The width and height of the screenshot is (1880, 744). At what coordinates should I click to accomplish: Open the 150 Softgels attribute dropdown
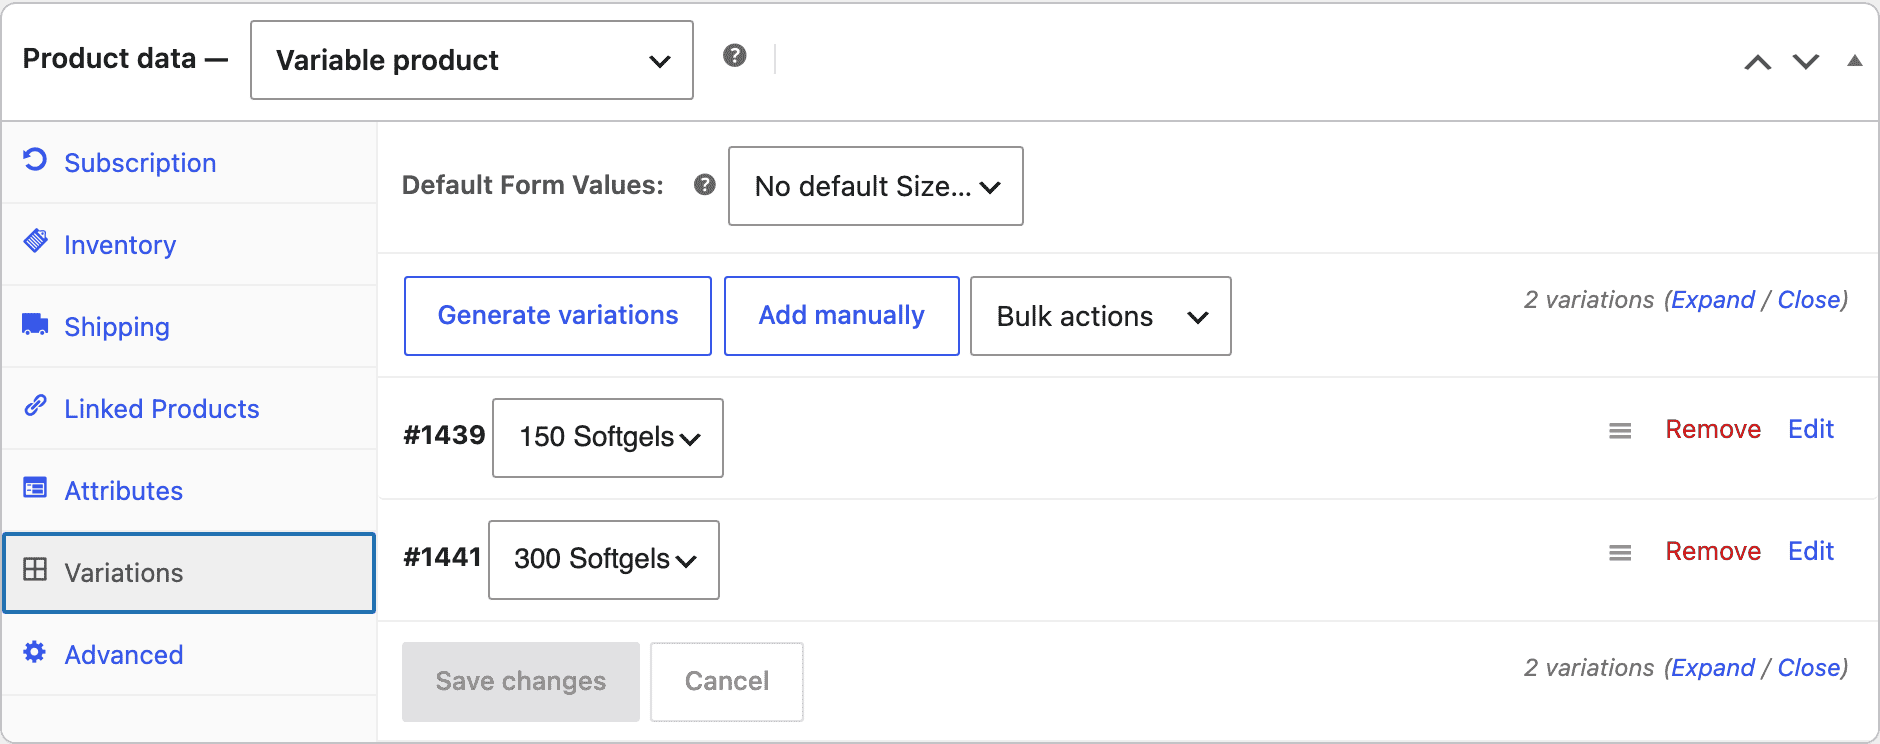[608, 438]
